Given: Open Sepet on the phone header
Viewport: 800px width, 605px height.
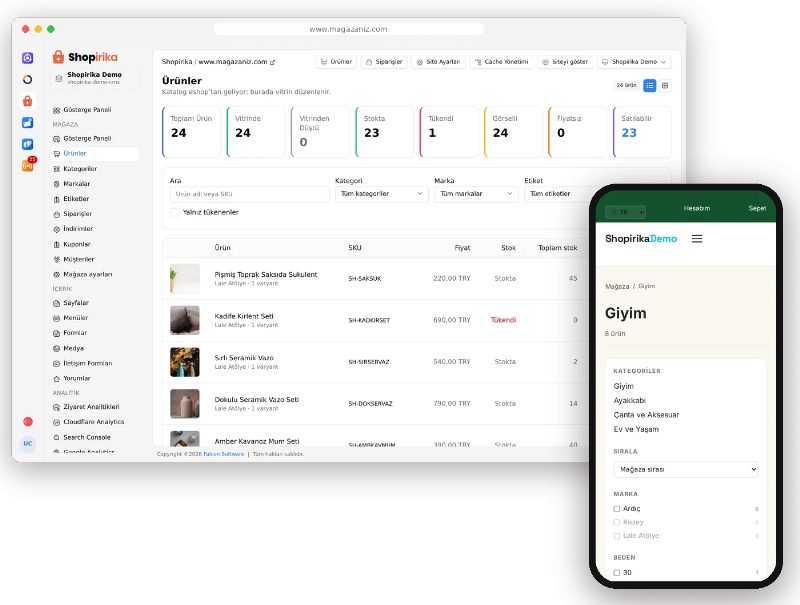Looking at the screenshot, I should [757, 208].
